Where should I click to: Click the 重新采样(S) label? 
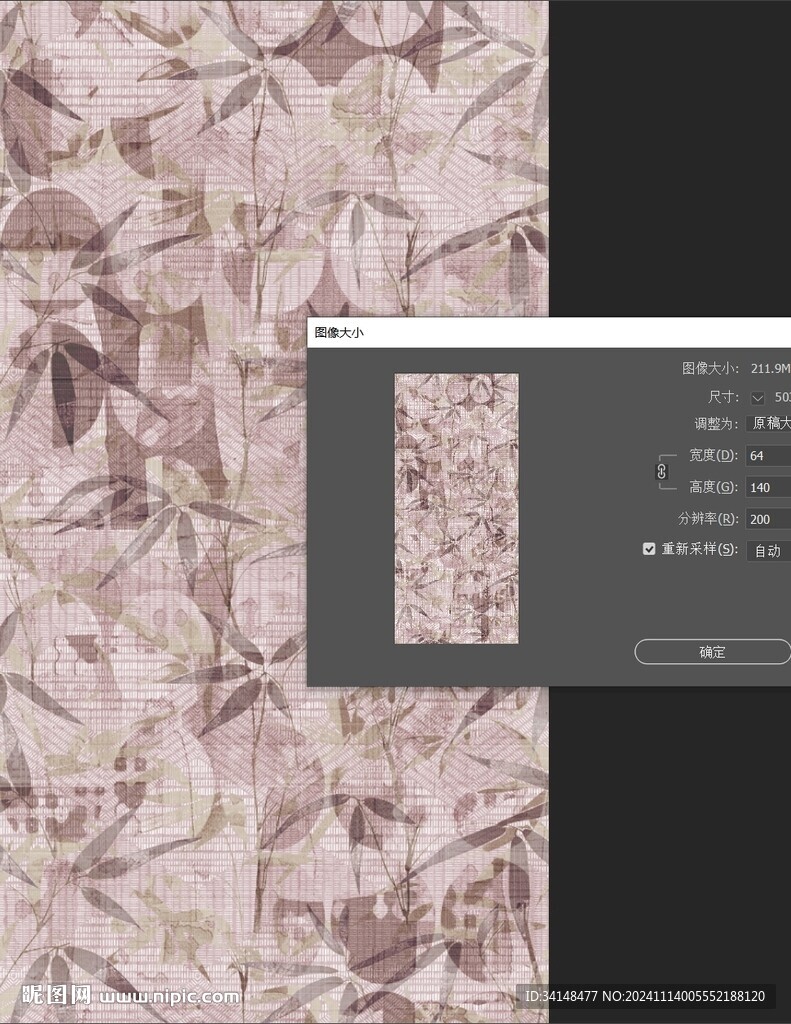[x=700, y=549]
